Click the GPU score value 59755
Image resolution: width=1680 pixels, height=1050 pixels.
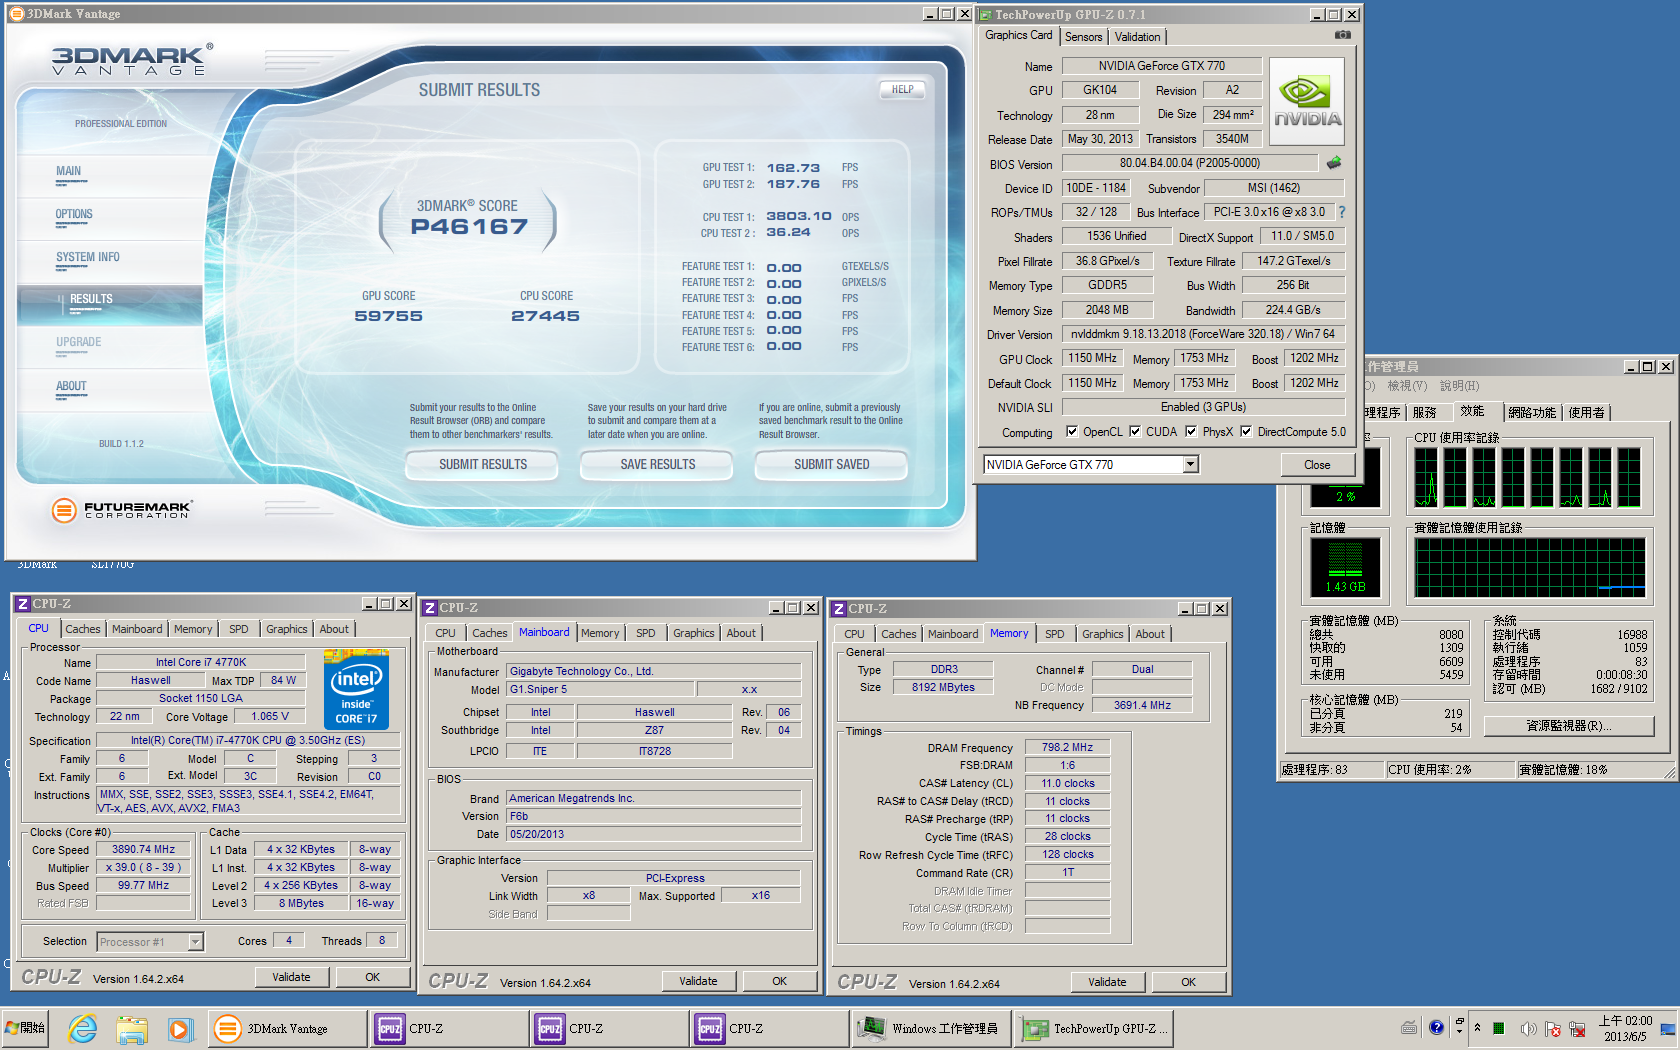pos(389,316)
